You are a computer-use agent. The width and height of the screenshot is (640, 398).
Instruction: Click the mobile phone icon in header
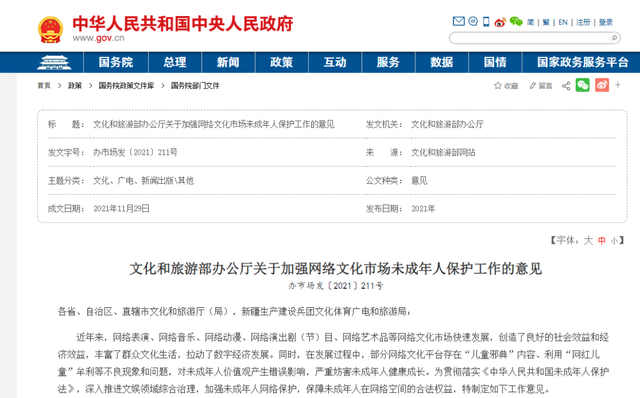tap(486, 22)
